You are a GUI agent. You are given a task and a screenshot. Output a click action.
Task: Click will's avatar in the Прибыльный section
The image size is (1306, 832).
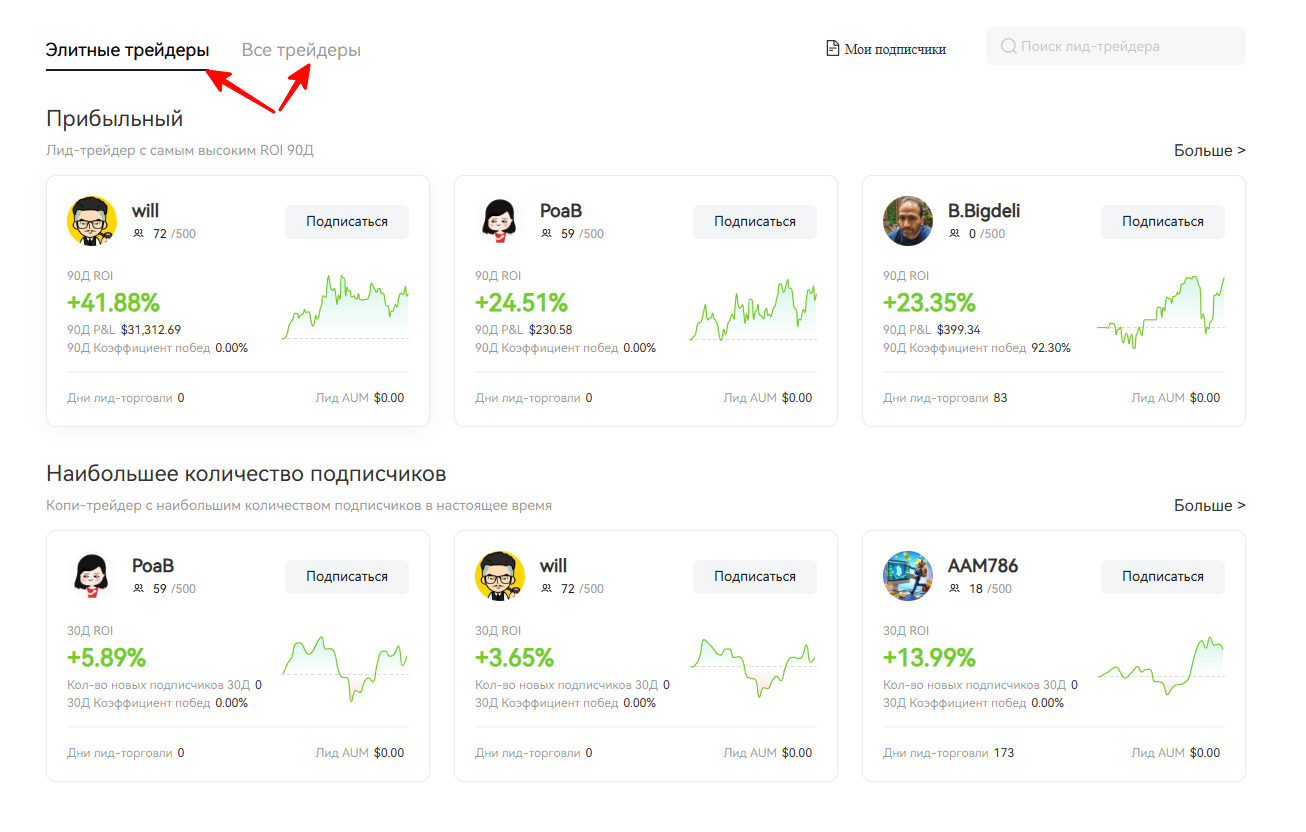point(92,221)
